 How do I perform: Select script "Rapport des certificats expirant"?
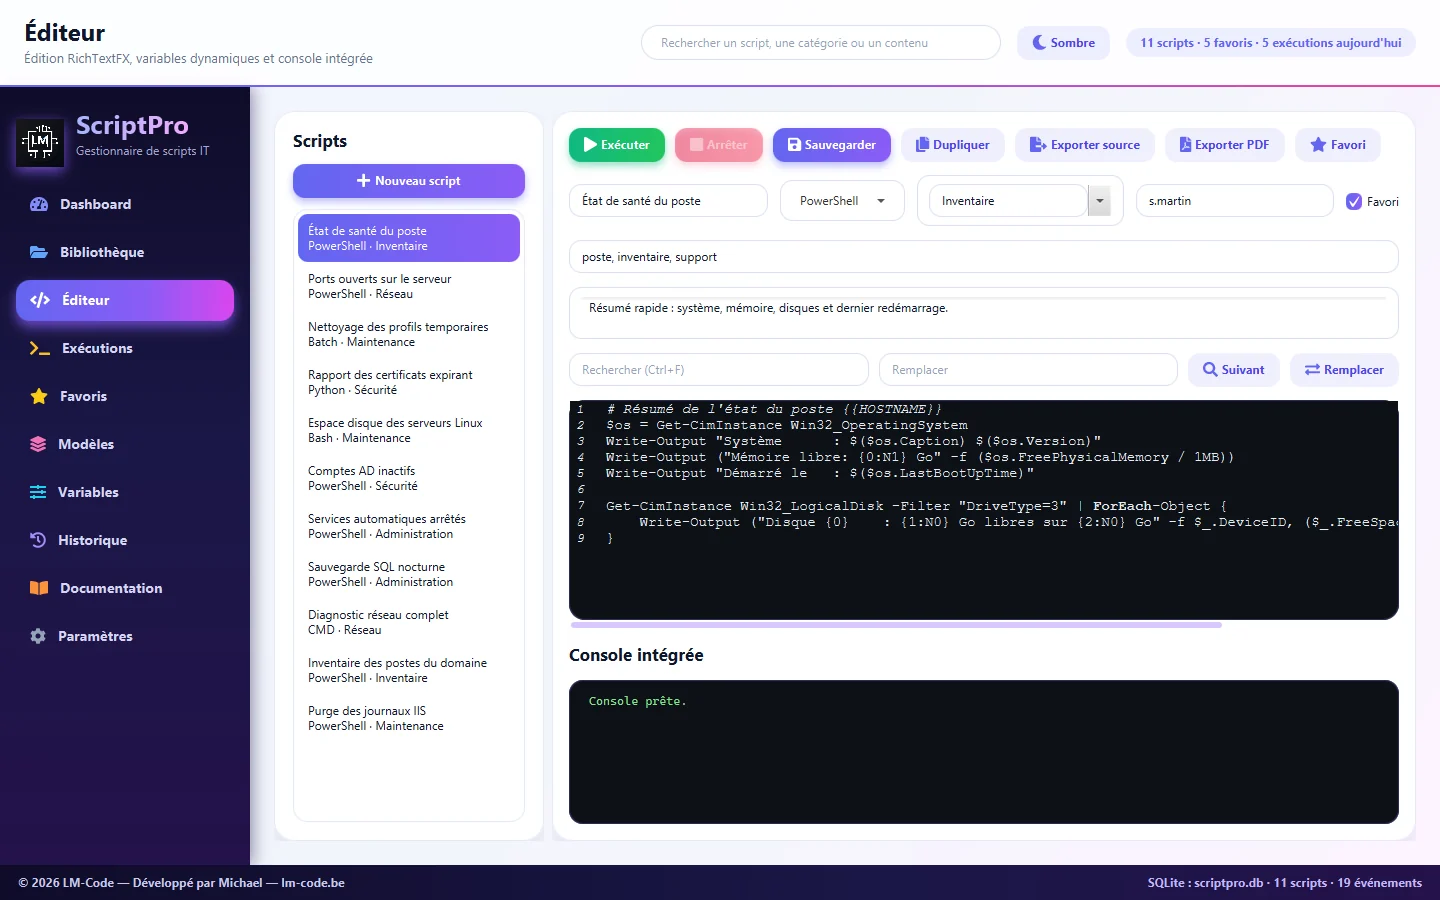[x=409, y=382]
